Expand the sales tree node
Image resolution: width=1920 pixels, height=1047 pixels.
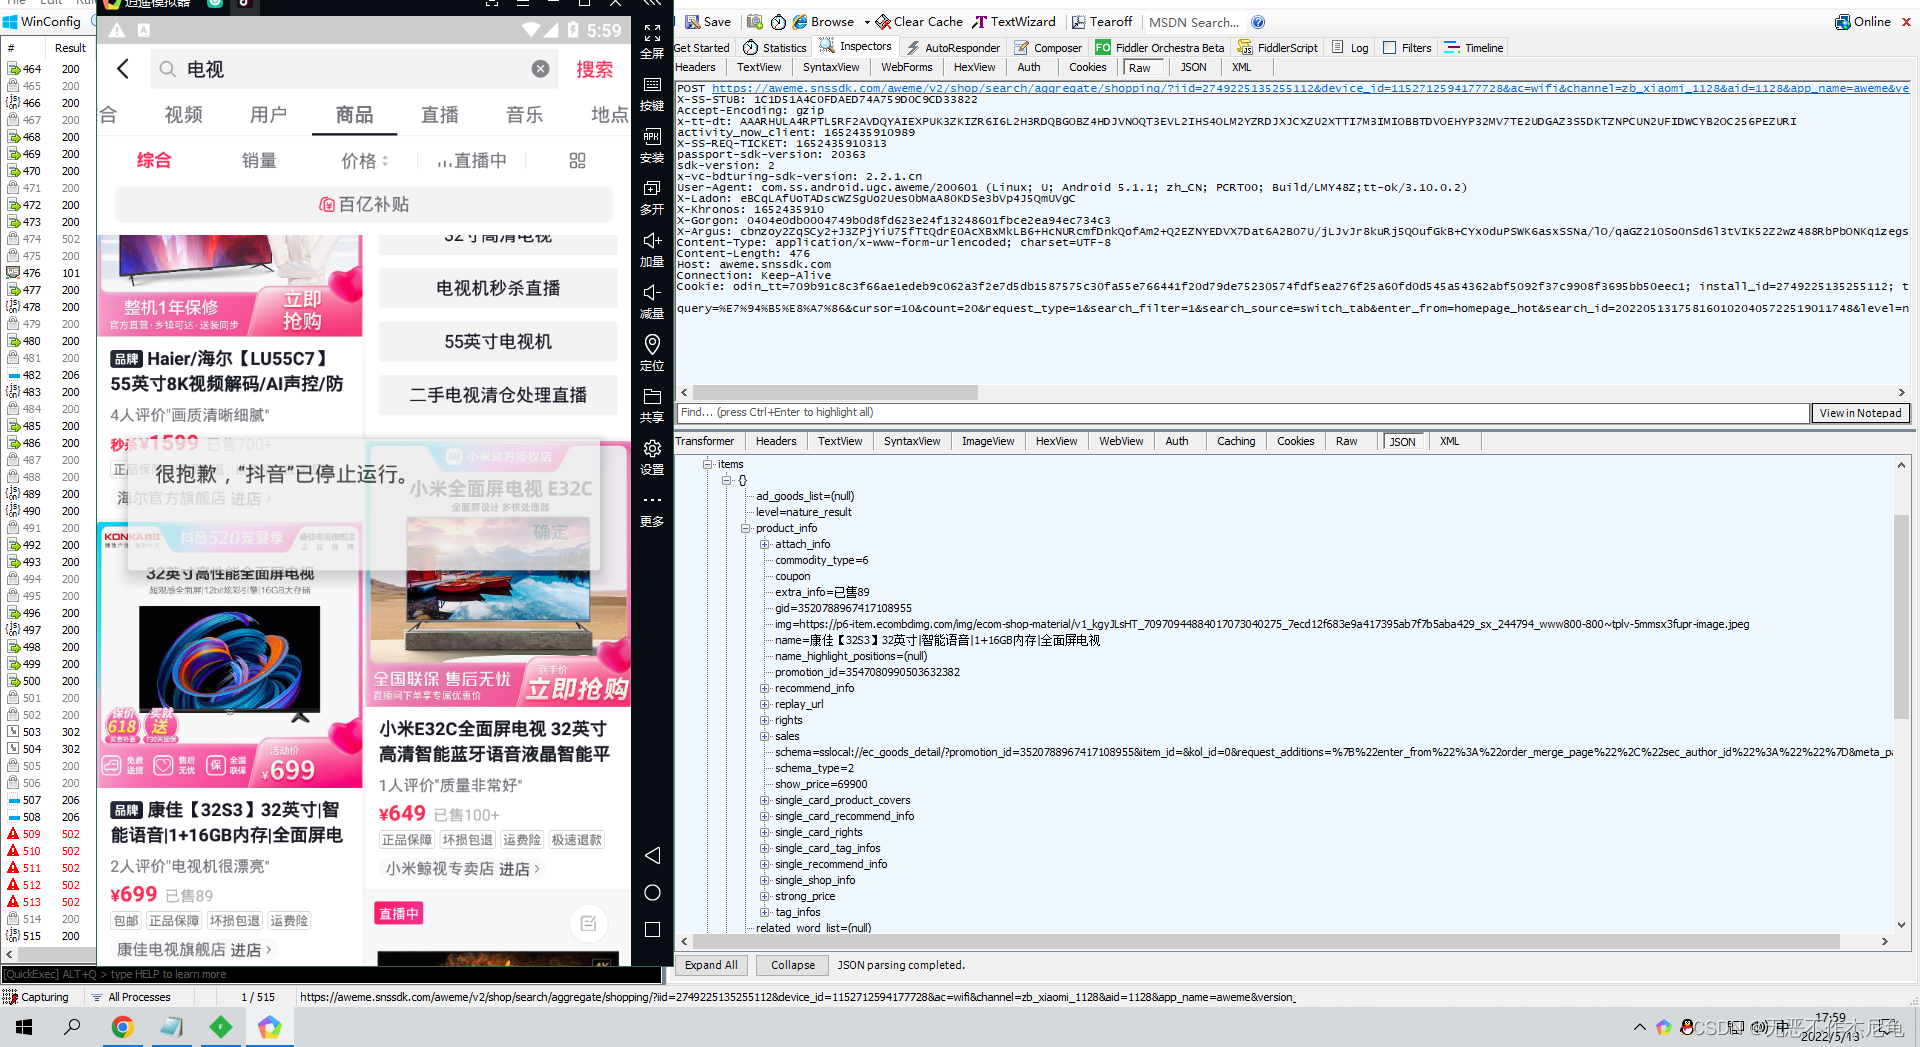[x=764, y=736]
